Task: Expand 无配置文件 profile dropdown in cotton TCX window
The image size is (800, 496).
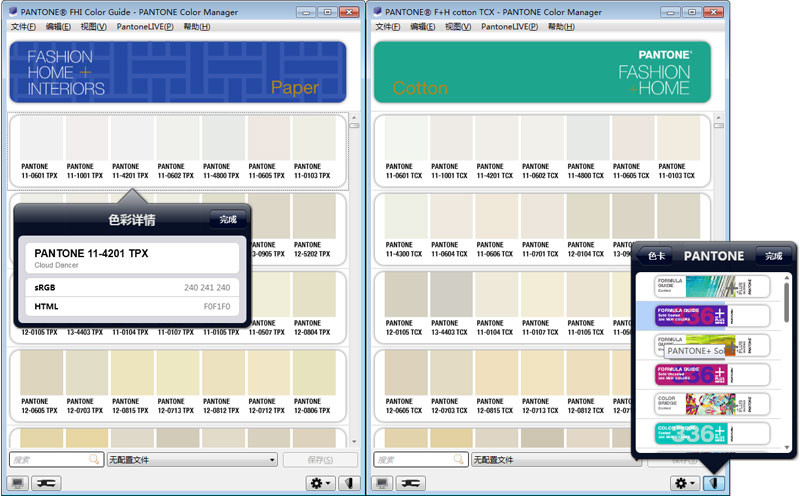Action: [556, 460]
